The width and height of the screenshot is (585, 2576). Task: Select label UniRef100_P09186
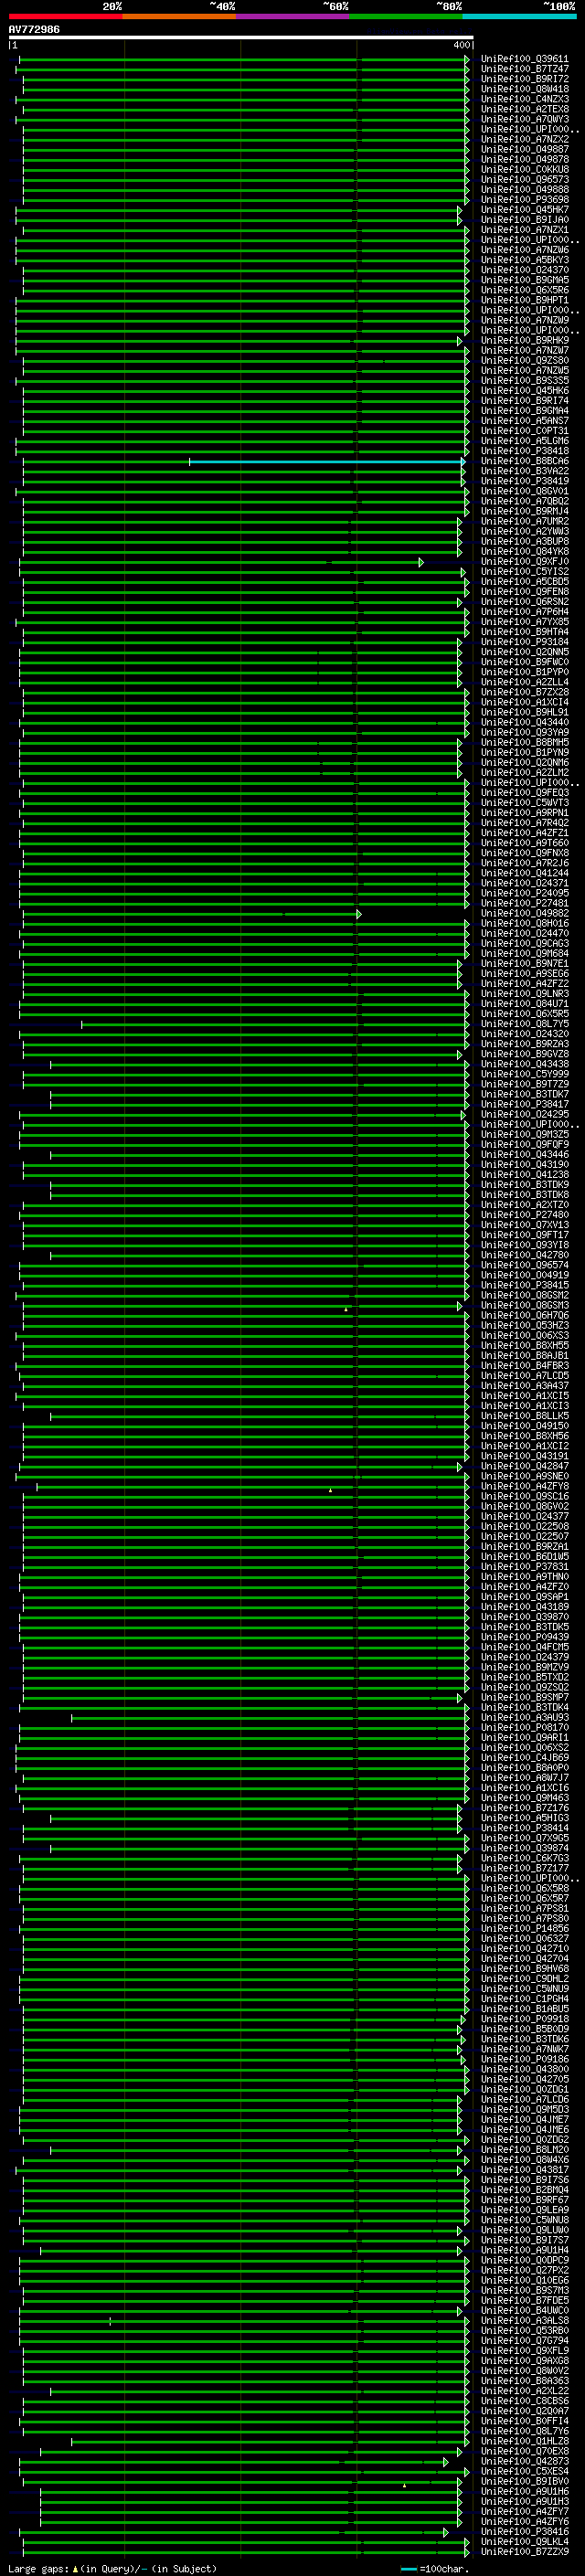point(525,2059)
